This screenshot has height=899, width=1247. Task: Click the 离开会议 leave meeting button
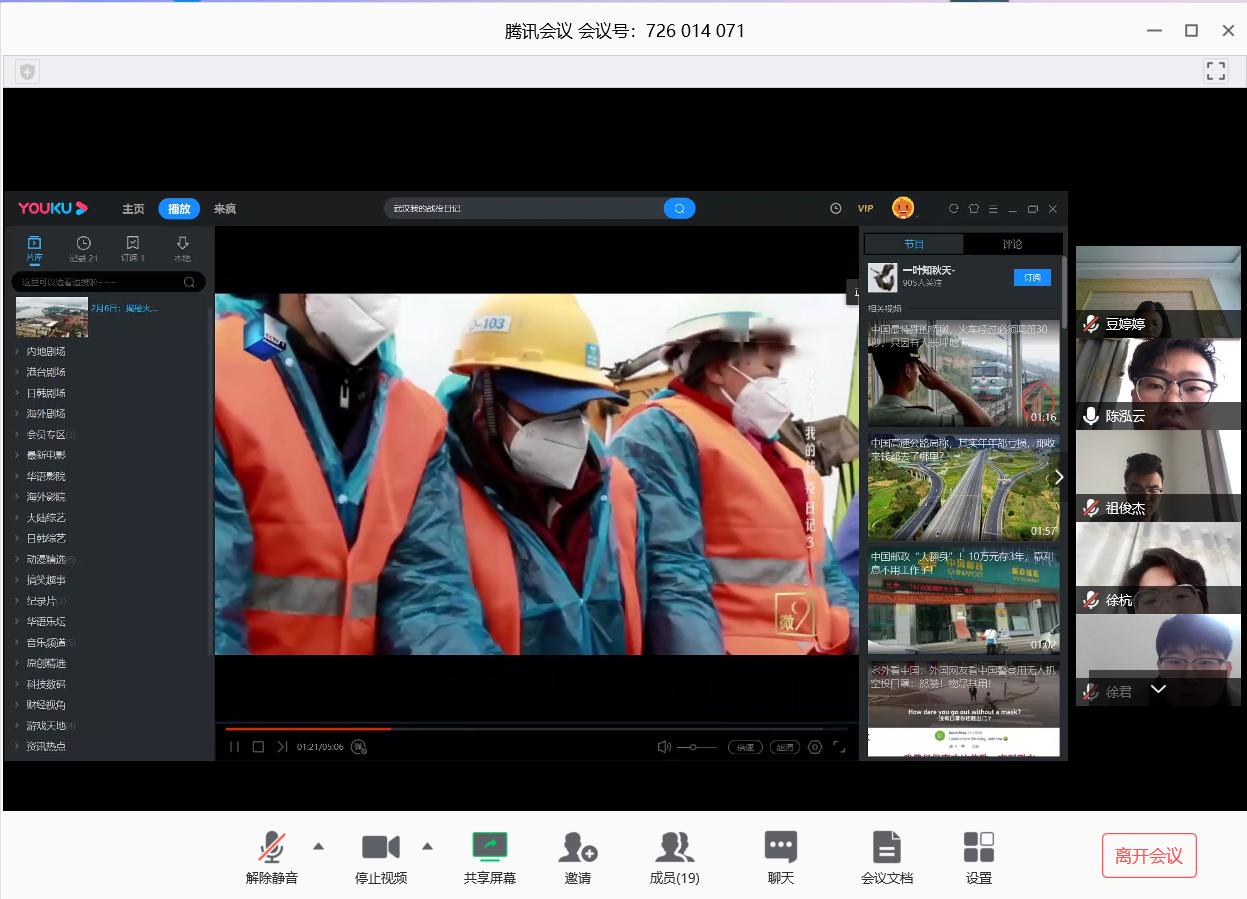pyautogui.click(x=1148, y=856)
